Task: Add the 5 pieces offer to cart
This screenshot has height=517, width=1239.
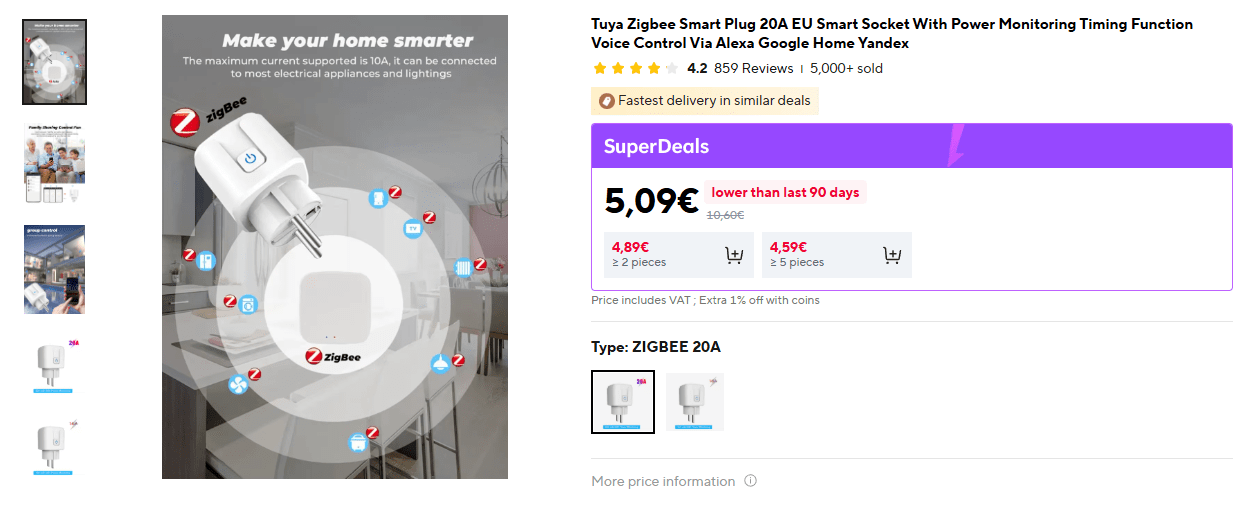Action: [892, 255]
